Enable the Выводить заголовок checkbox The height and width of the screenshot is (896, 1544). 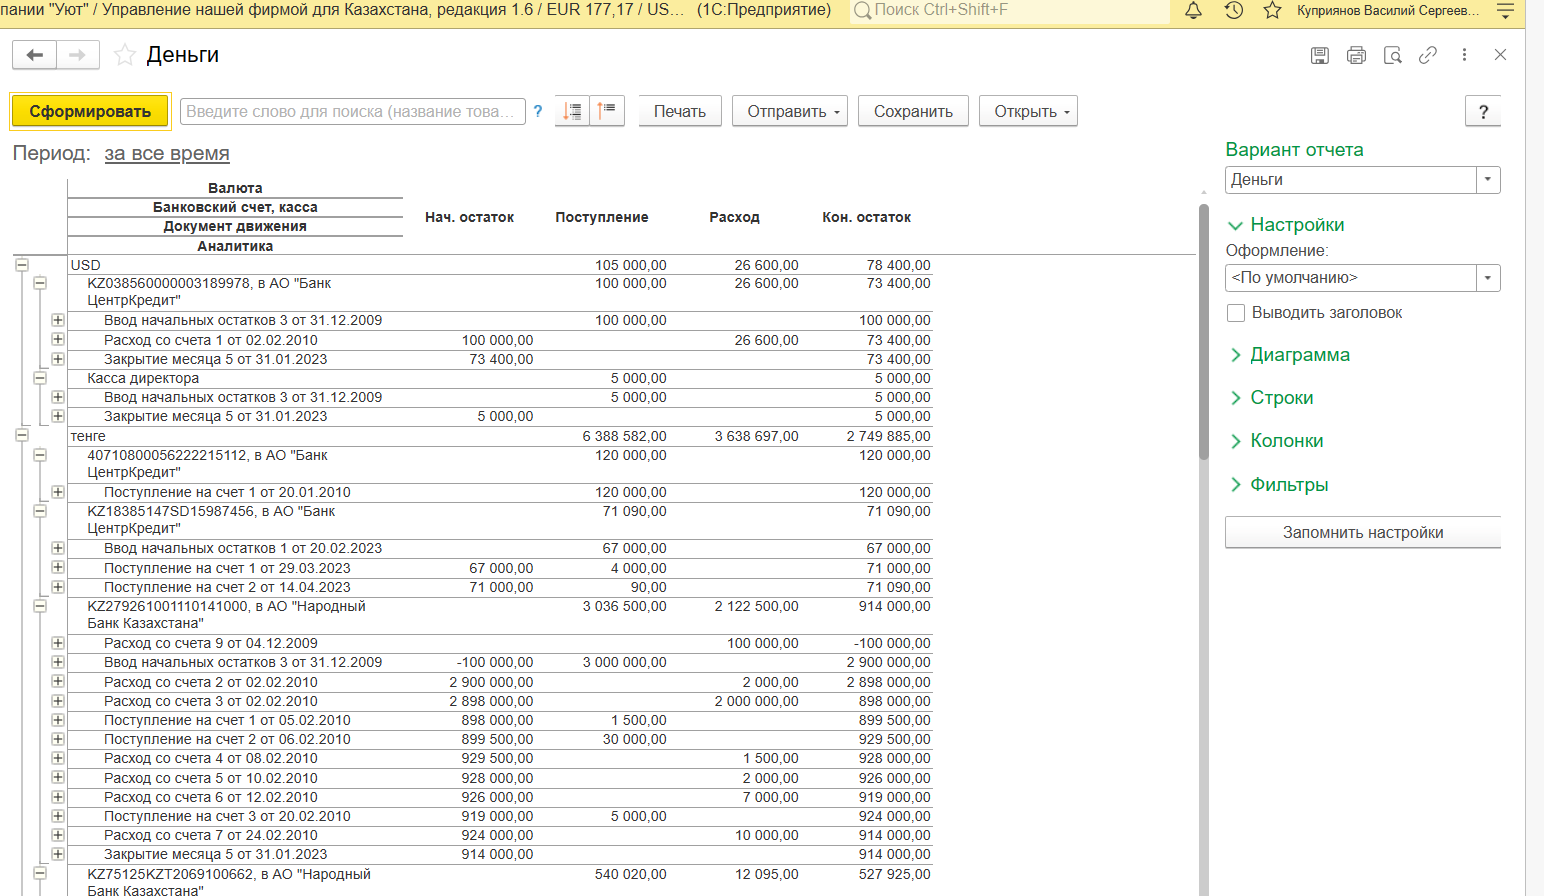click(1236, 313)
